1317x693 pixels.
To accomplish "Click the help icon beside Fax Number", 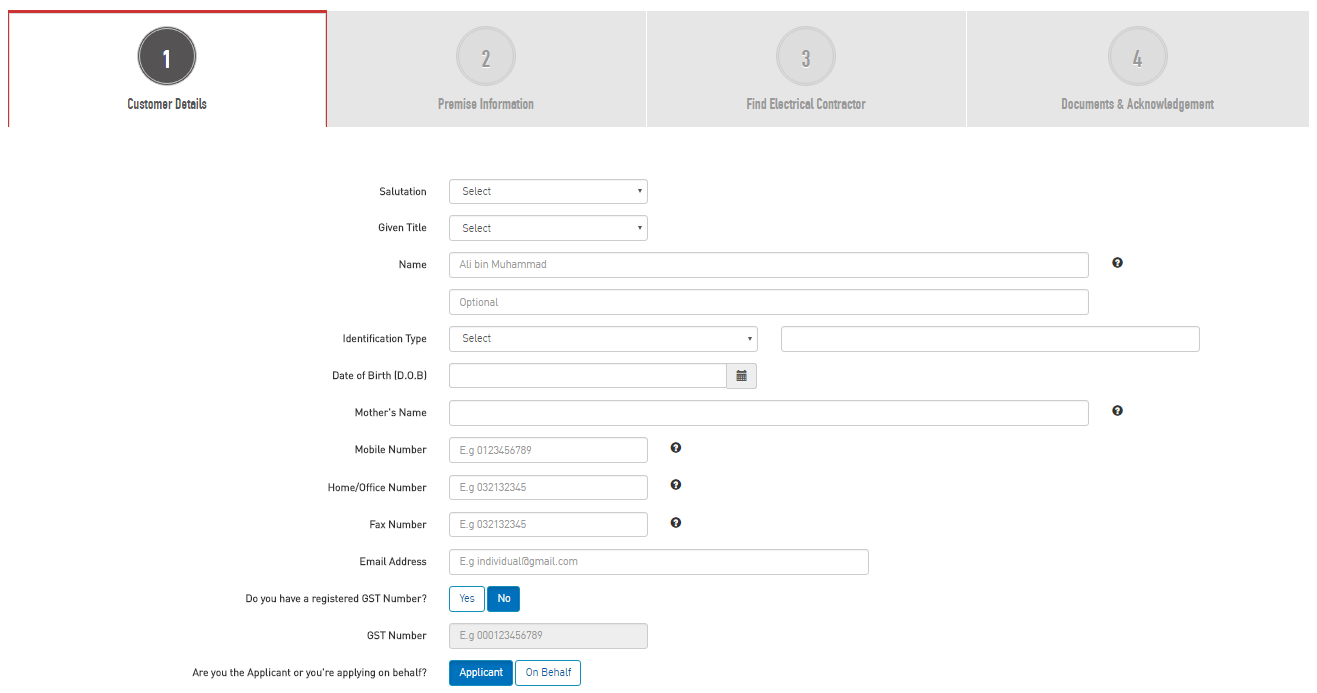I will click(x=676, y=522).
